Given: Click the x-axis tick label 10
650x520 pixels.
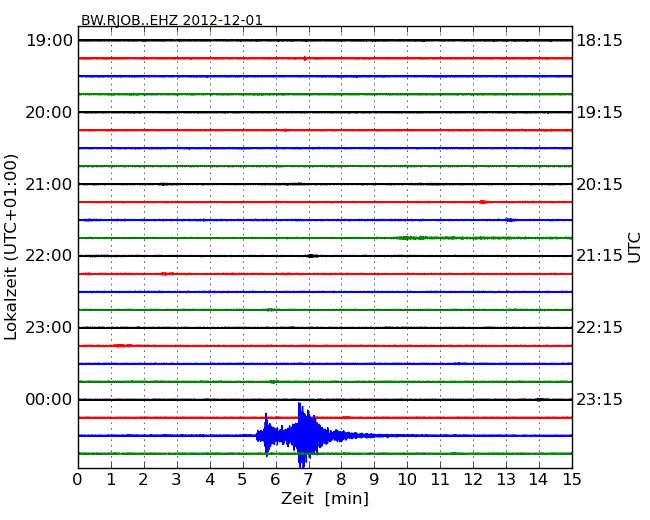Looking at the screenshot, I should (x=407, y=479).
